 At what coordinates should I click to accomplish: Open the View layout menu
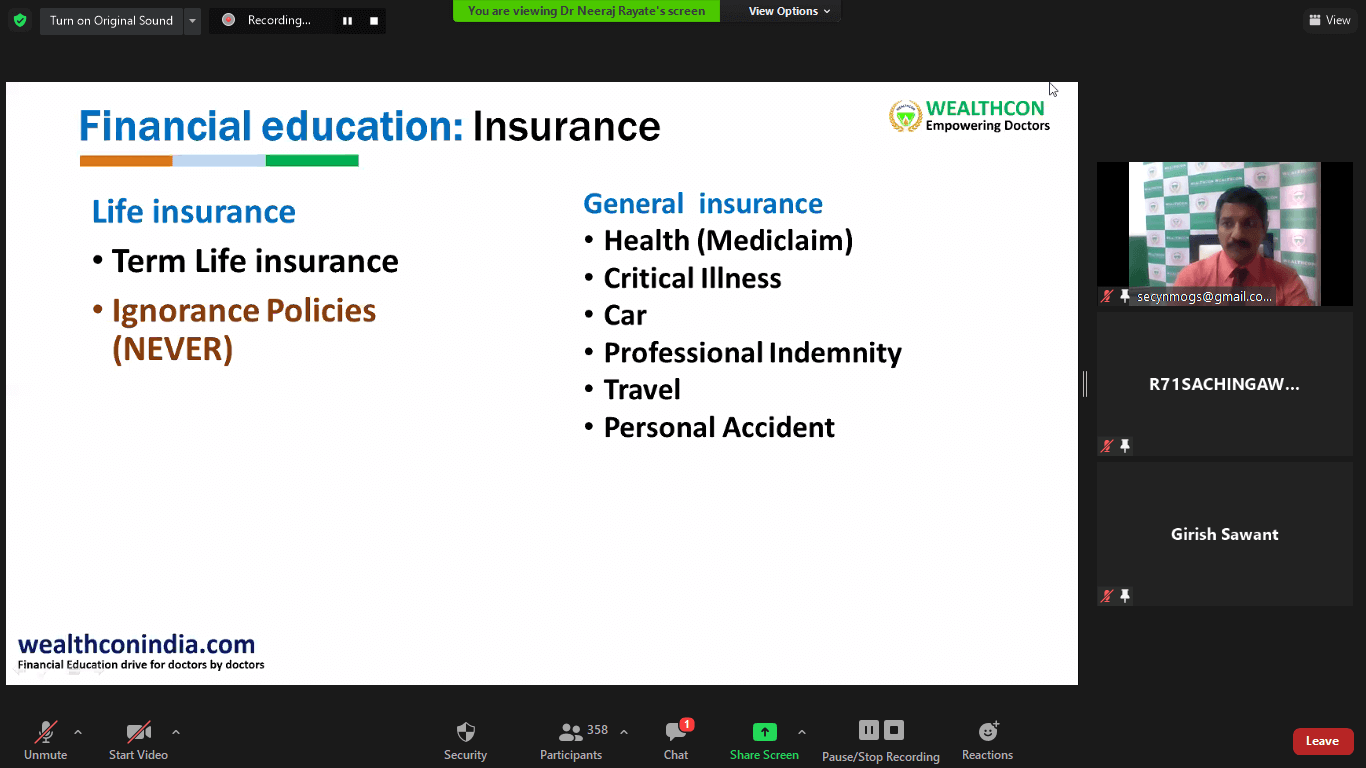(1329, 20)
